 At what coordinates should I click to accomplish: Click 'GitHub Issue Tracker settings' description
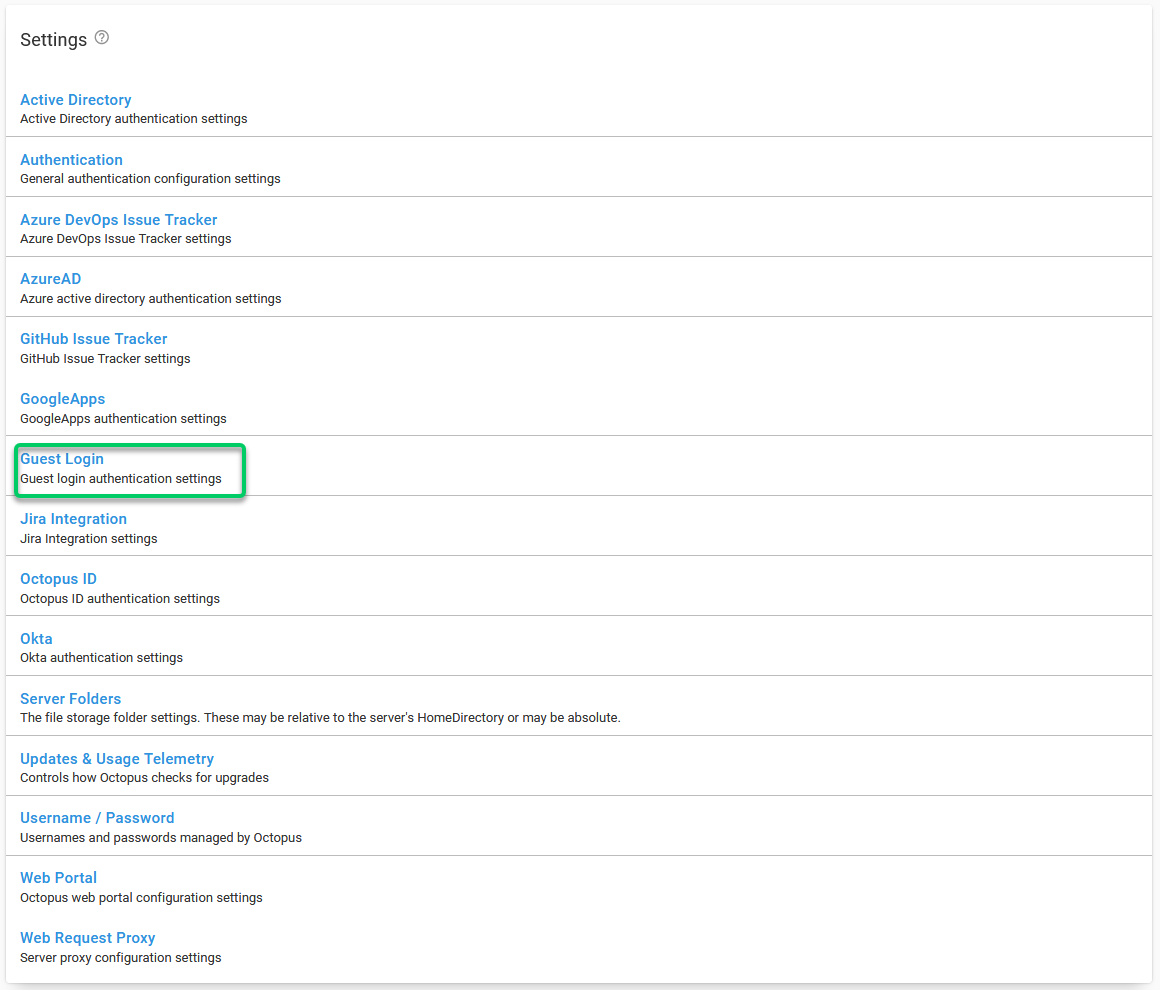(x=105, y=358)
